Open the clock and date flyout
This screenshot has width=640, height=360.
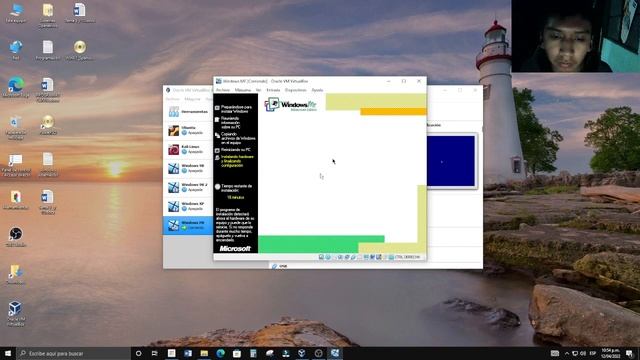click(611, 353)
